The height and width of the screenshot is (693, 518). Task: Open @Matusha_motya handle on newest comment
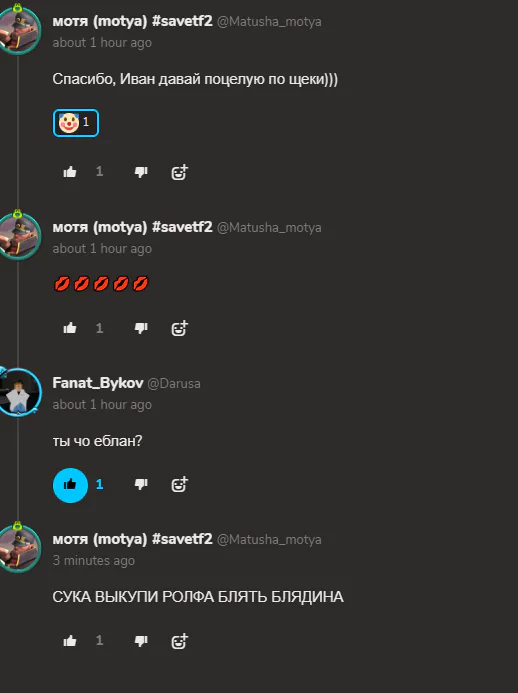pos(269,540)
